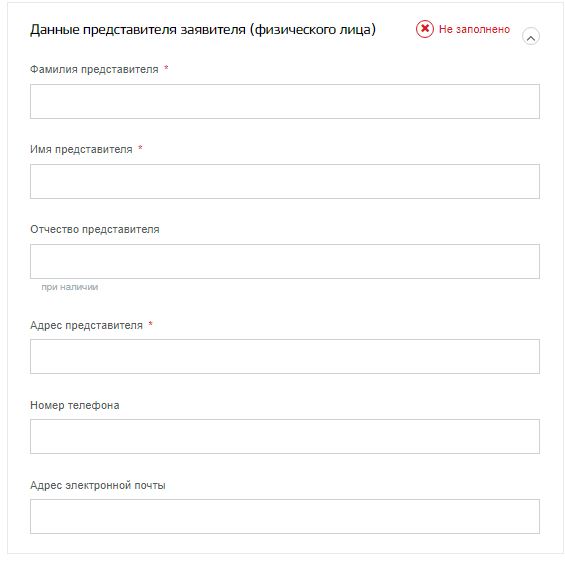
Task: Click the 'Имя представителя' field label
Action: tap(81, 149)
